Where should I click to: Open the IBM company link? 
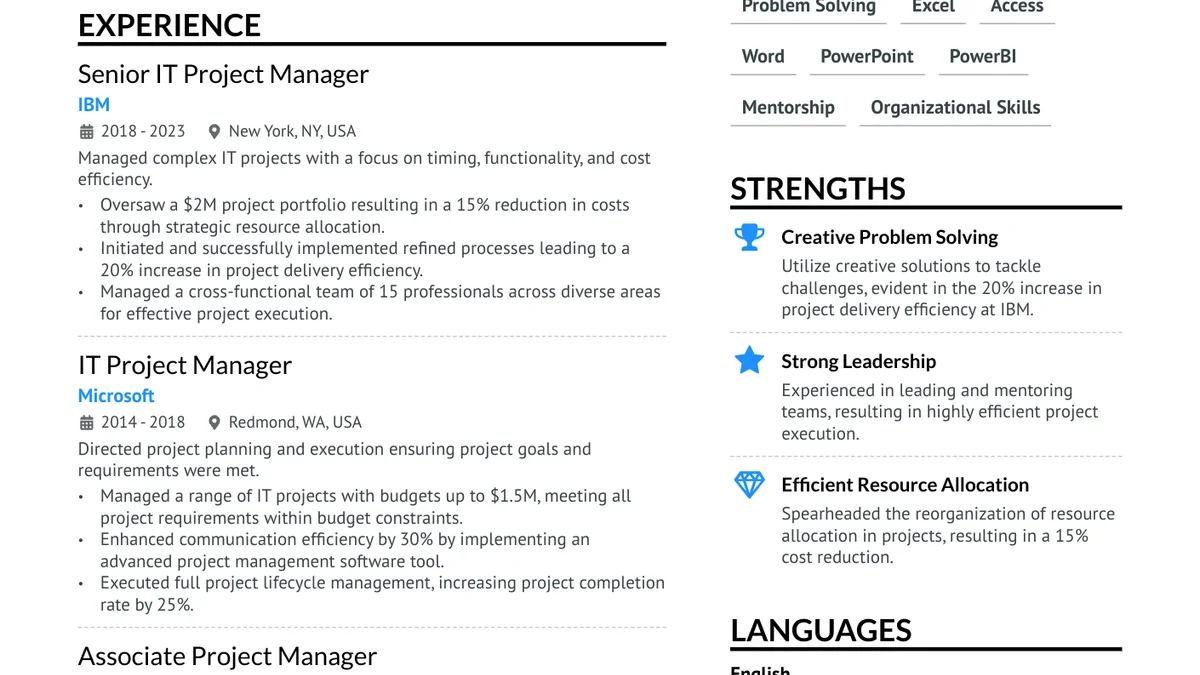click(94, 104)
